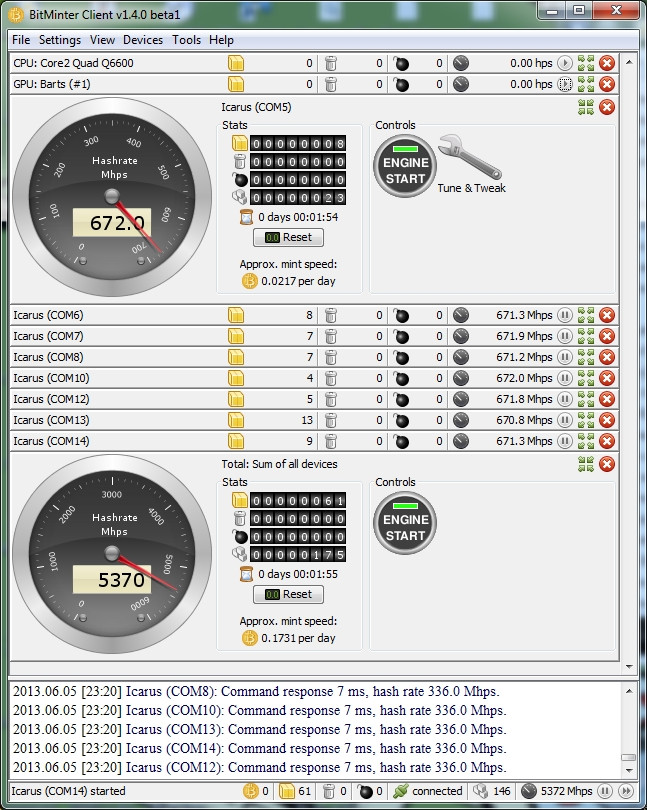The width and height of the screenshot is (647, 810).
Task: Pause the Icarus (COM6) device
Action: click(565, 315)
